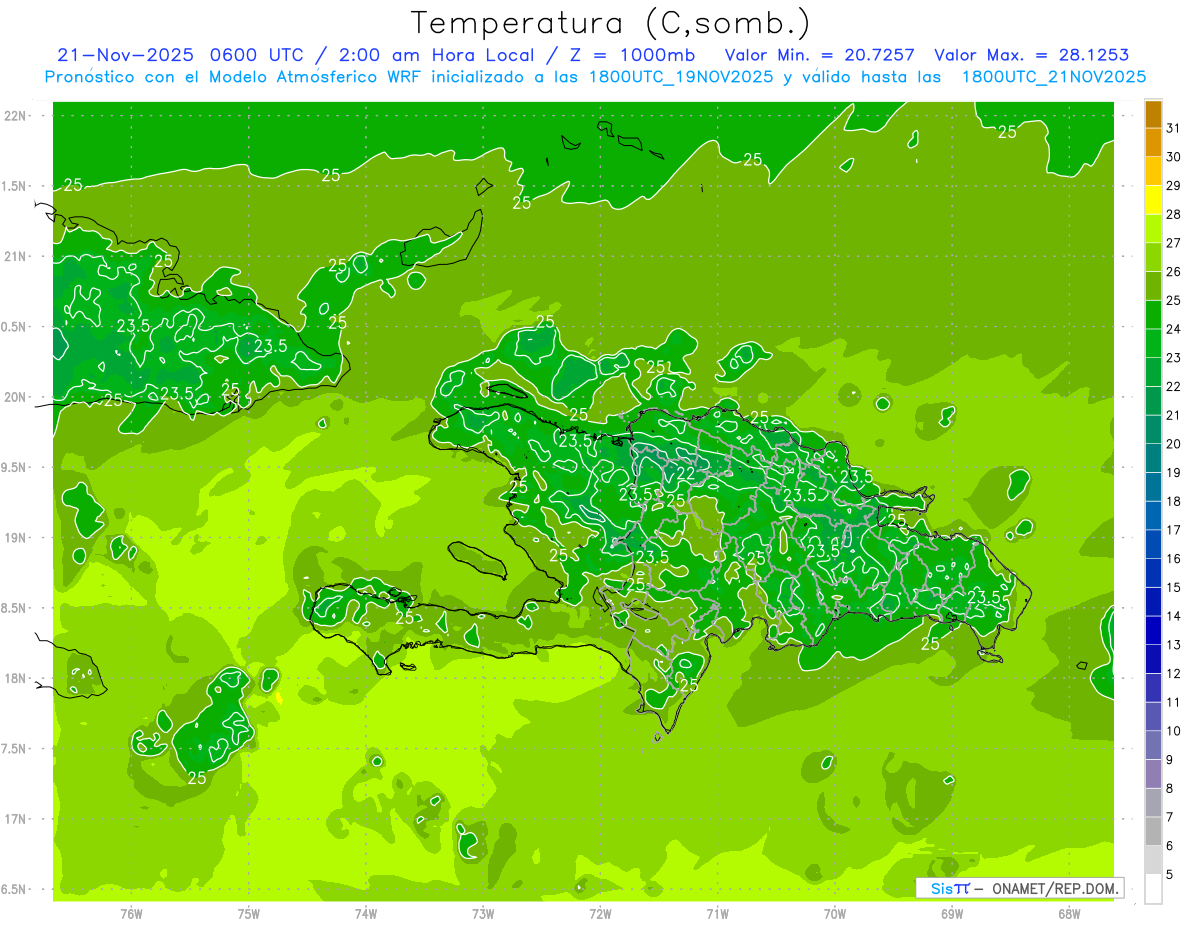This screenshot has height=927, width=1200.
Task: Click the color-scale value "6"
Action: pyautogui.click(x=1170, y=846)
